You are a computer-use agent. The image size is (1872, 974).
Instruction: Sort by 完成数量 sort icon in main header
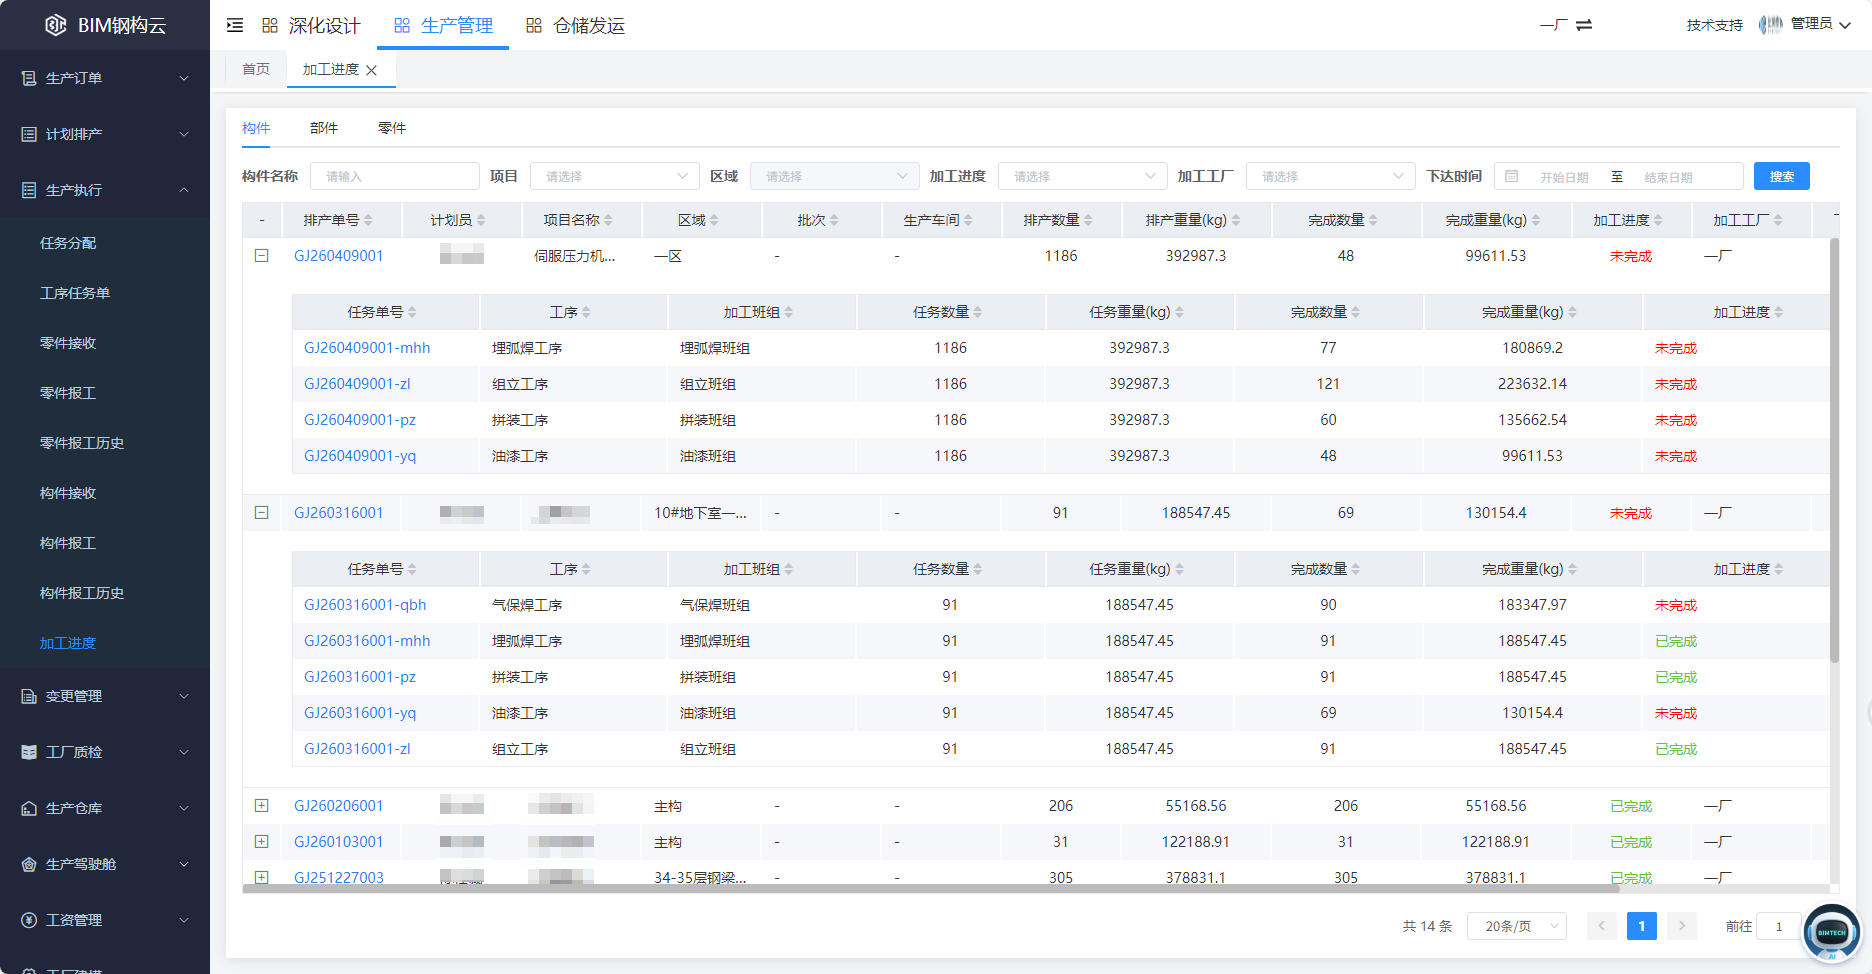pos(1373,220)
